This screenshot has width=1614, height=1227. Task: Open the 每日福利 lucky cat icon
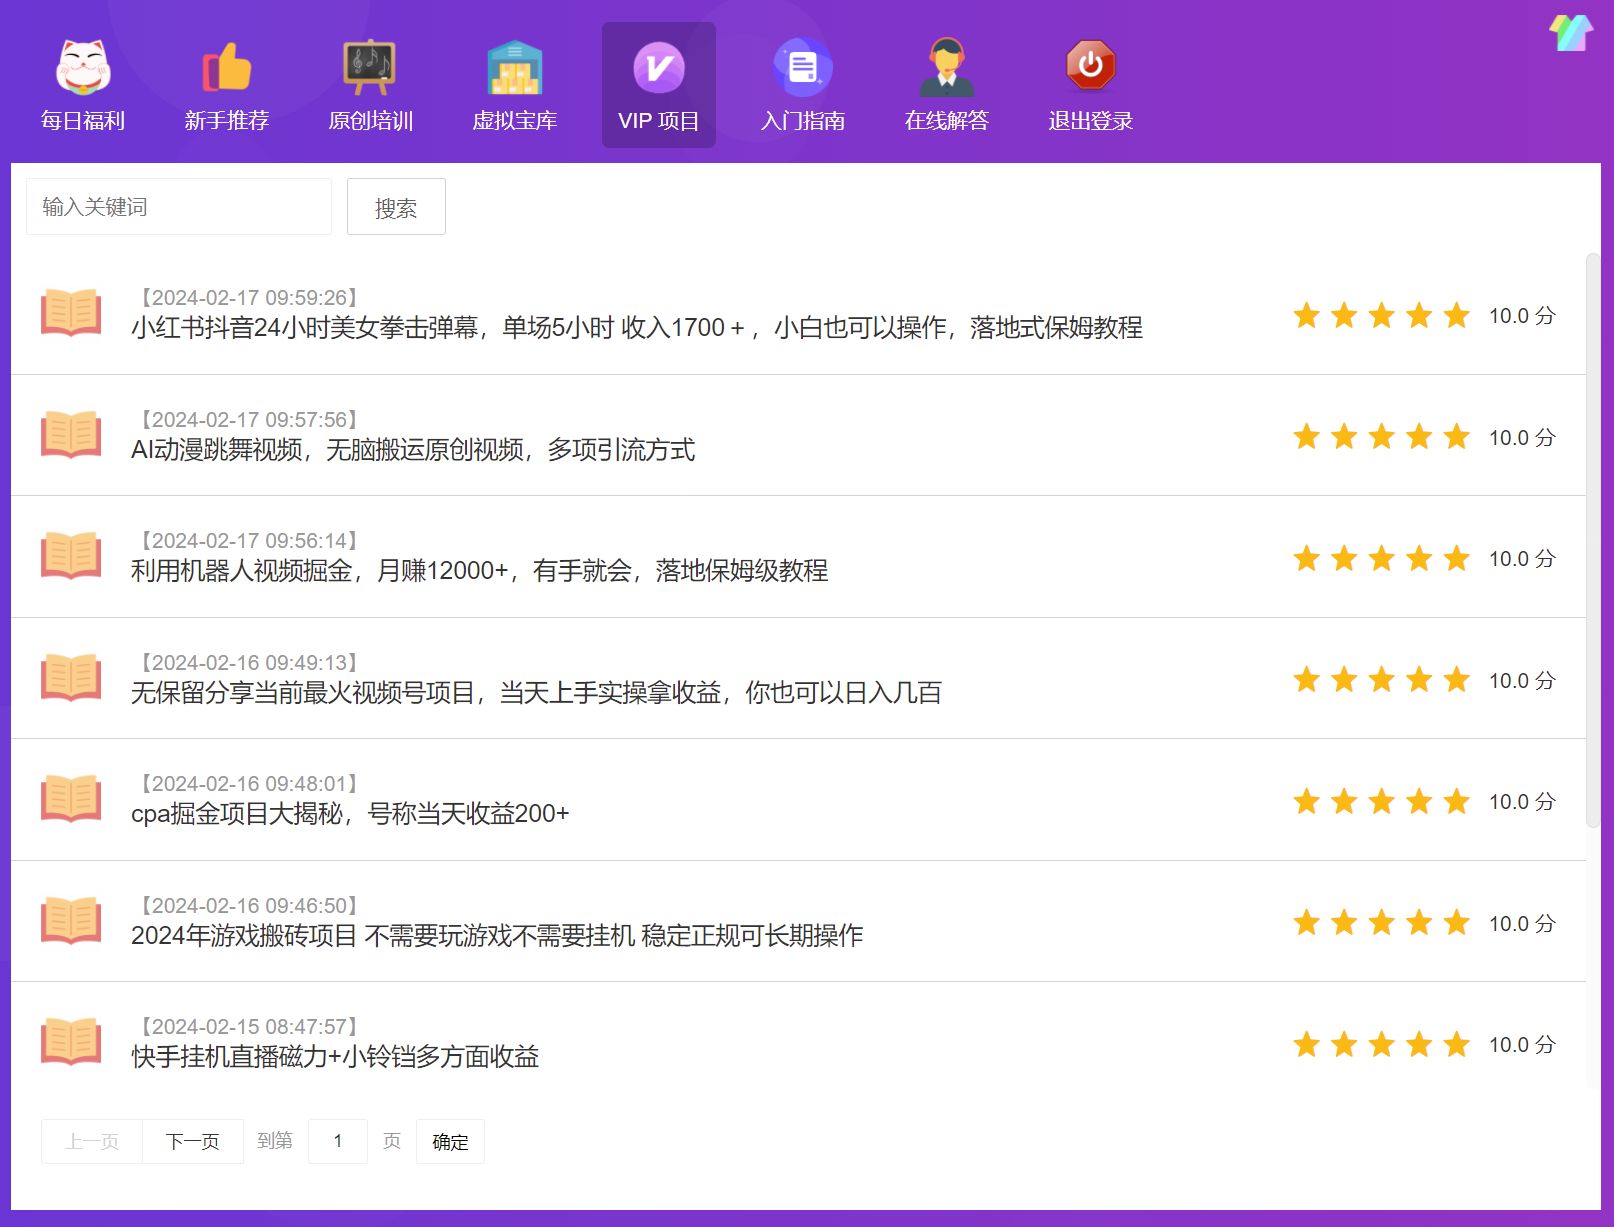coord(83,68)
